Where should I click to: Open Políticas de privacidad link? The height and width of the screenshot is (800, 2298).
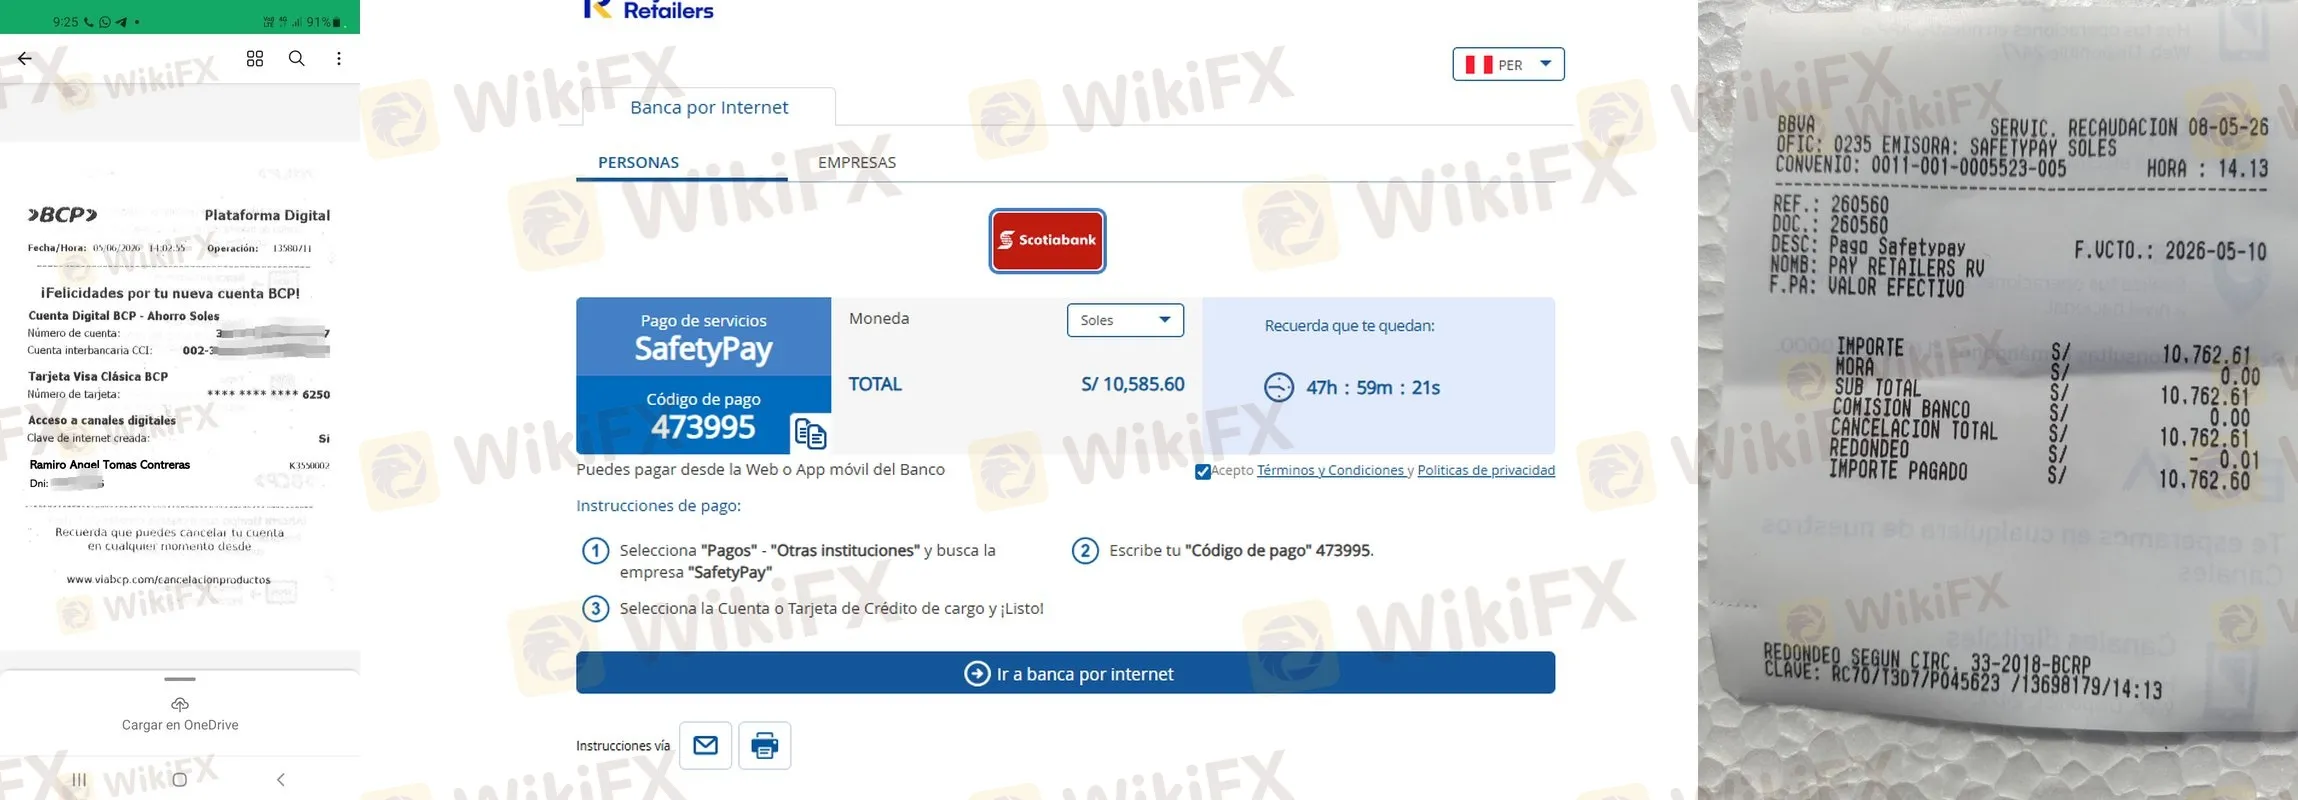1486,470
